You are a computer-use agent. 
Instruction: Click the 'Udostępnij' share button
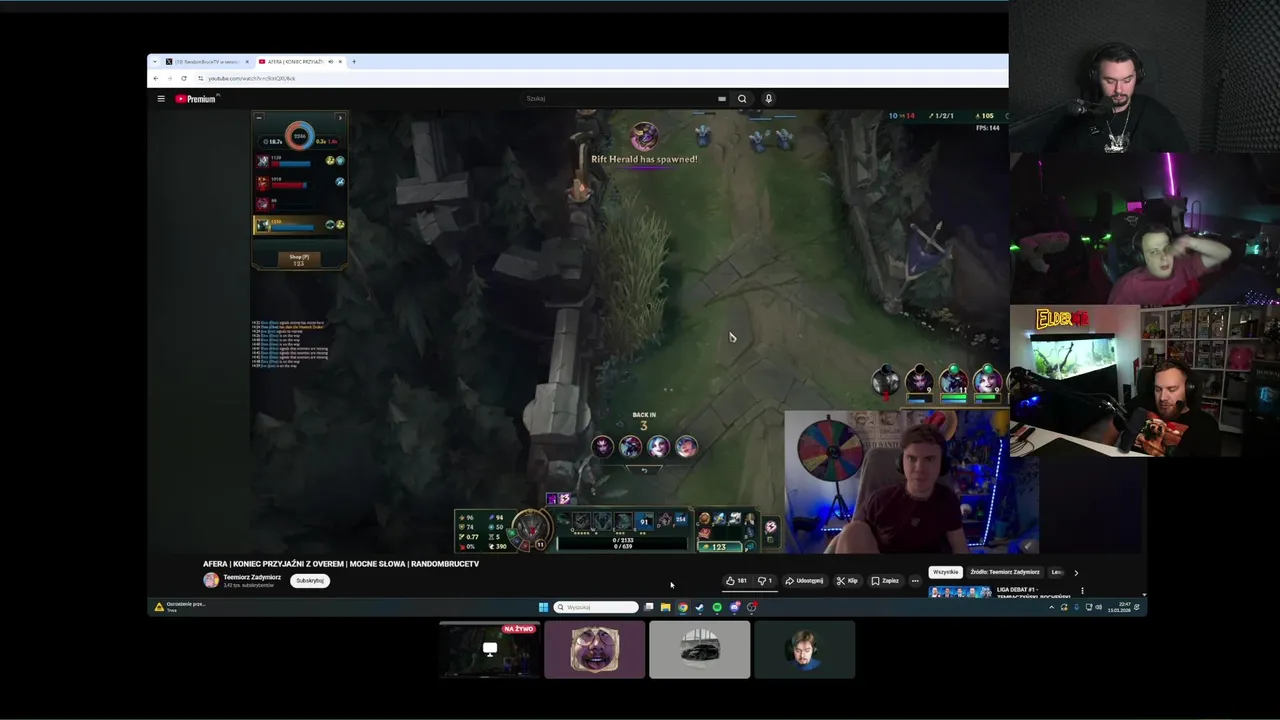(x=805, y=580)
